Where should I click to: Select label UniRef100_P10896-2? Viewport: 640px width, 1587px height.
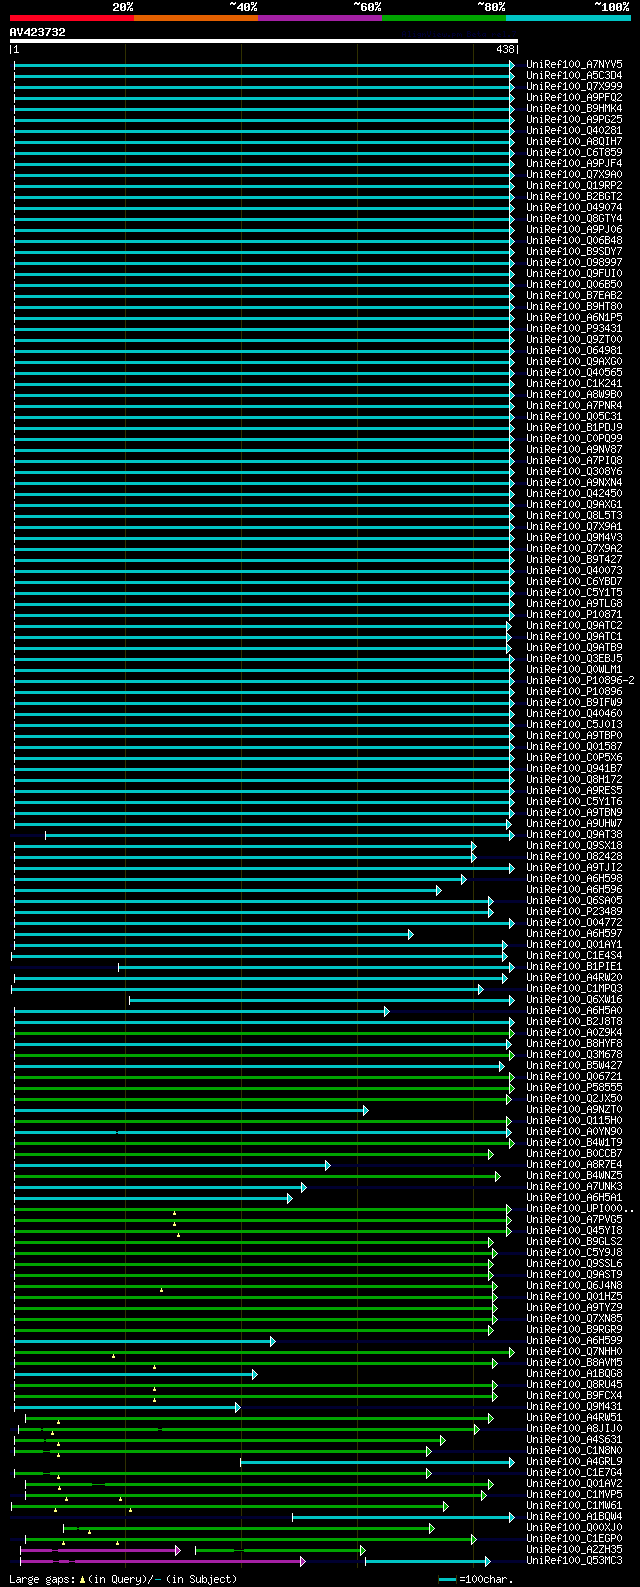[580, 680]
